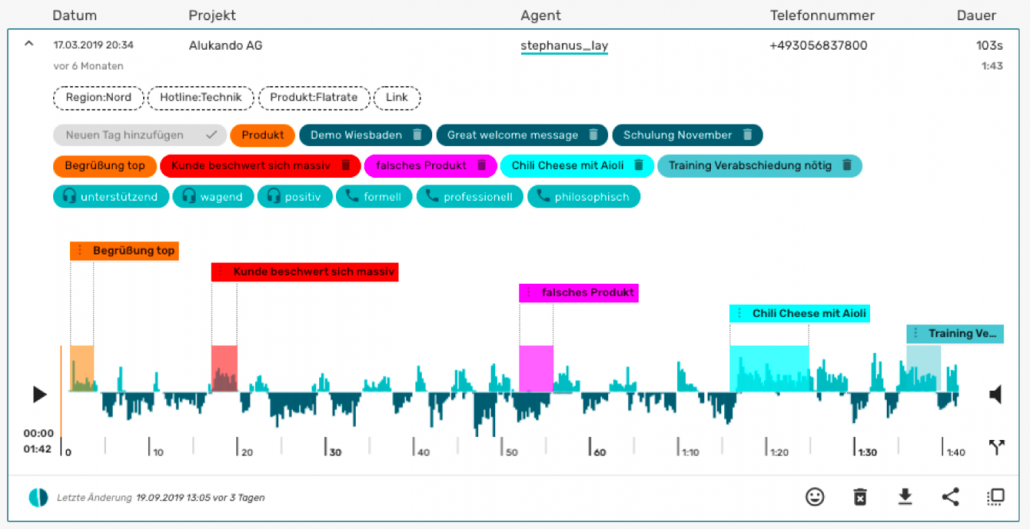Select the Hotline:Technik chip

200,98
